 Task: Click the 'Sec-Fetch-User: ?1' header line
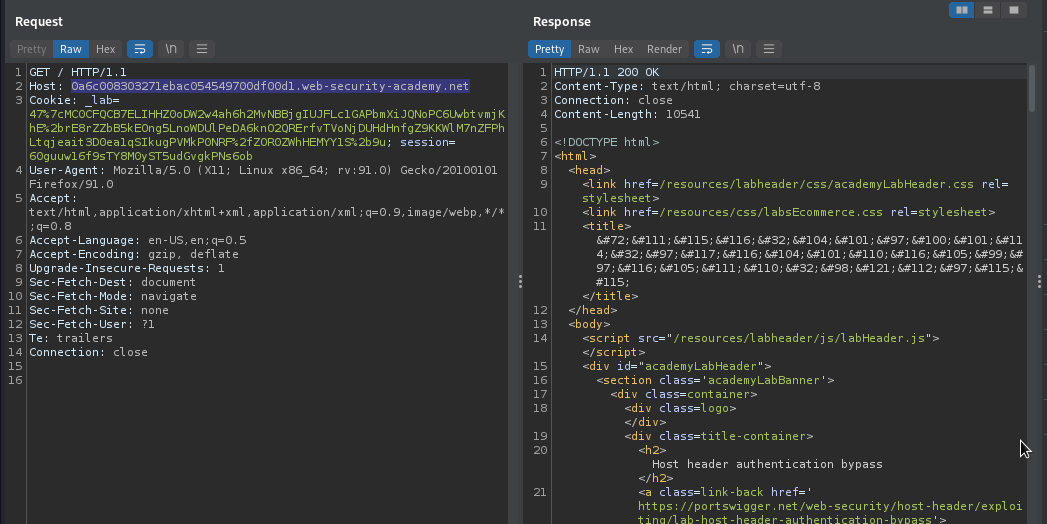pyautogui.click(x=91, y=324)
